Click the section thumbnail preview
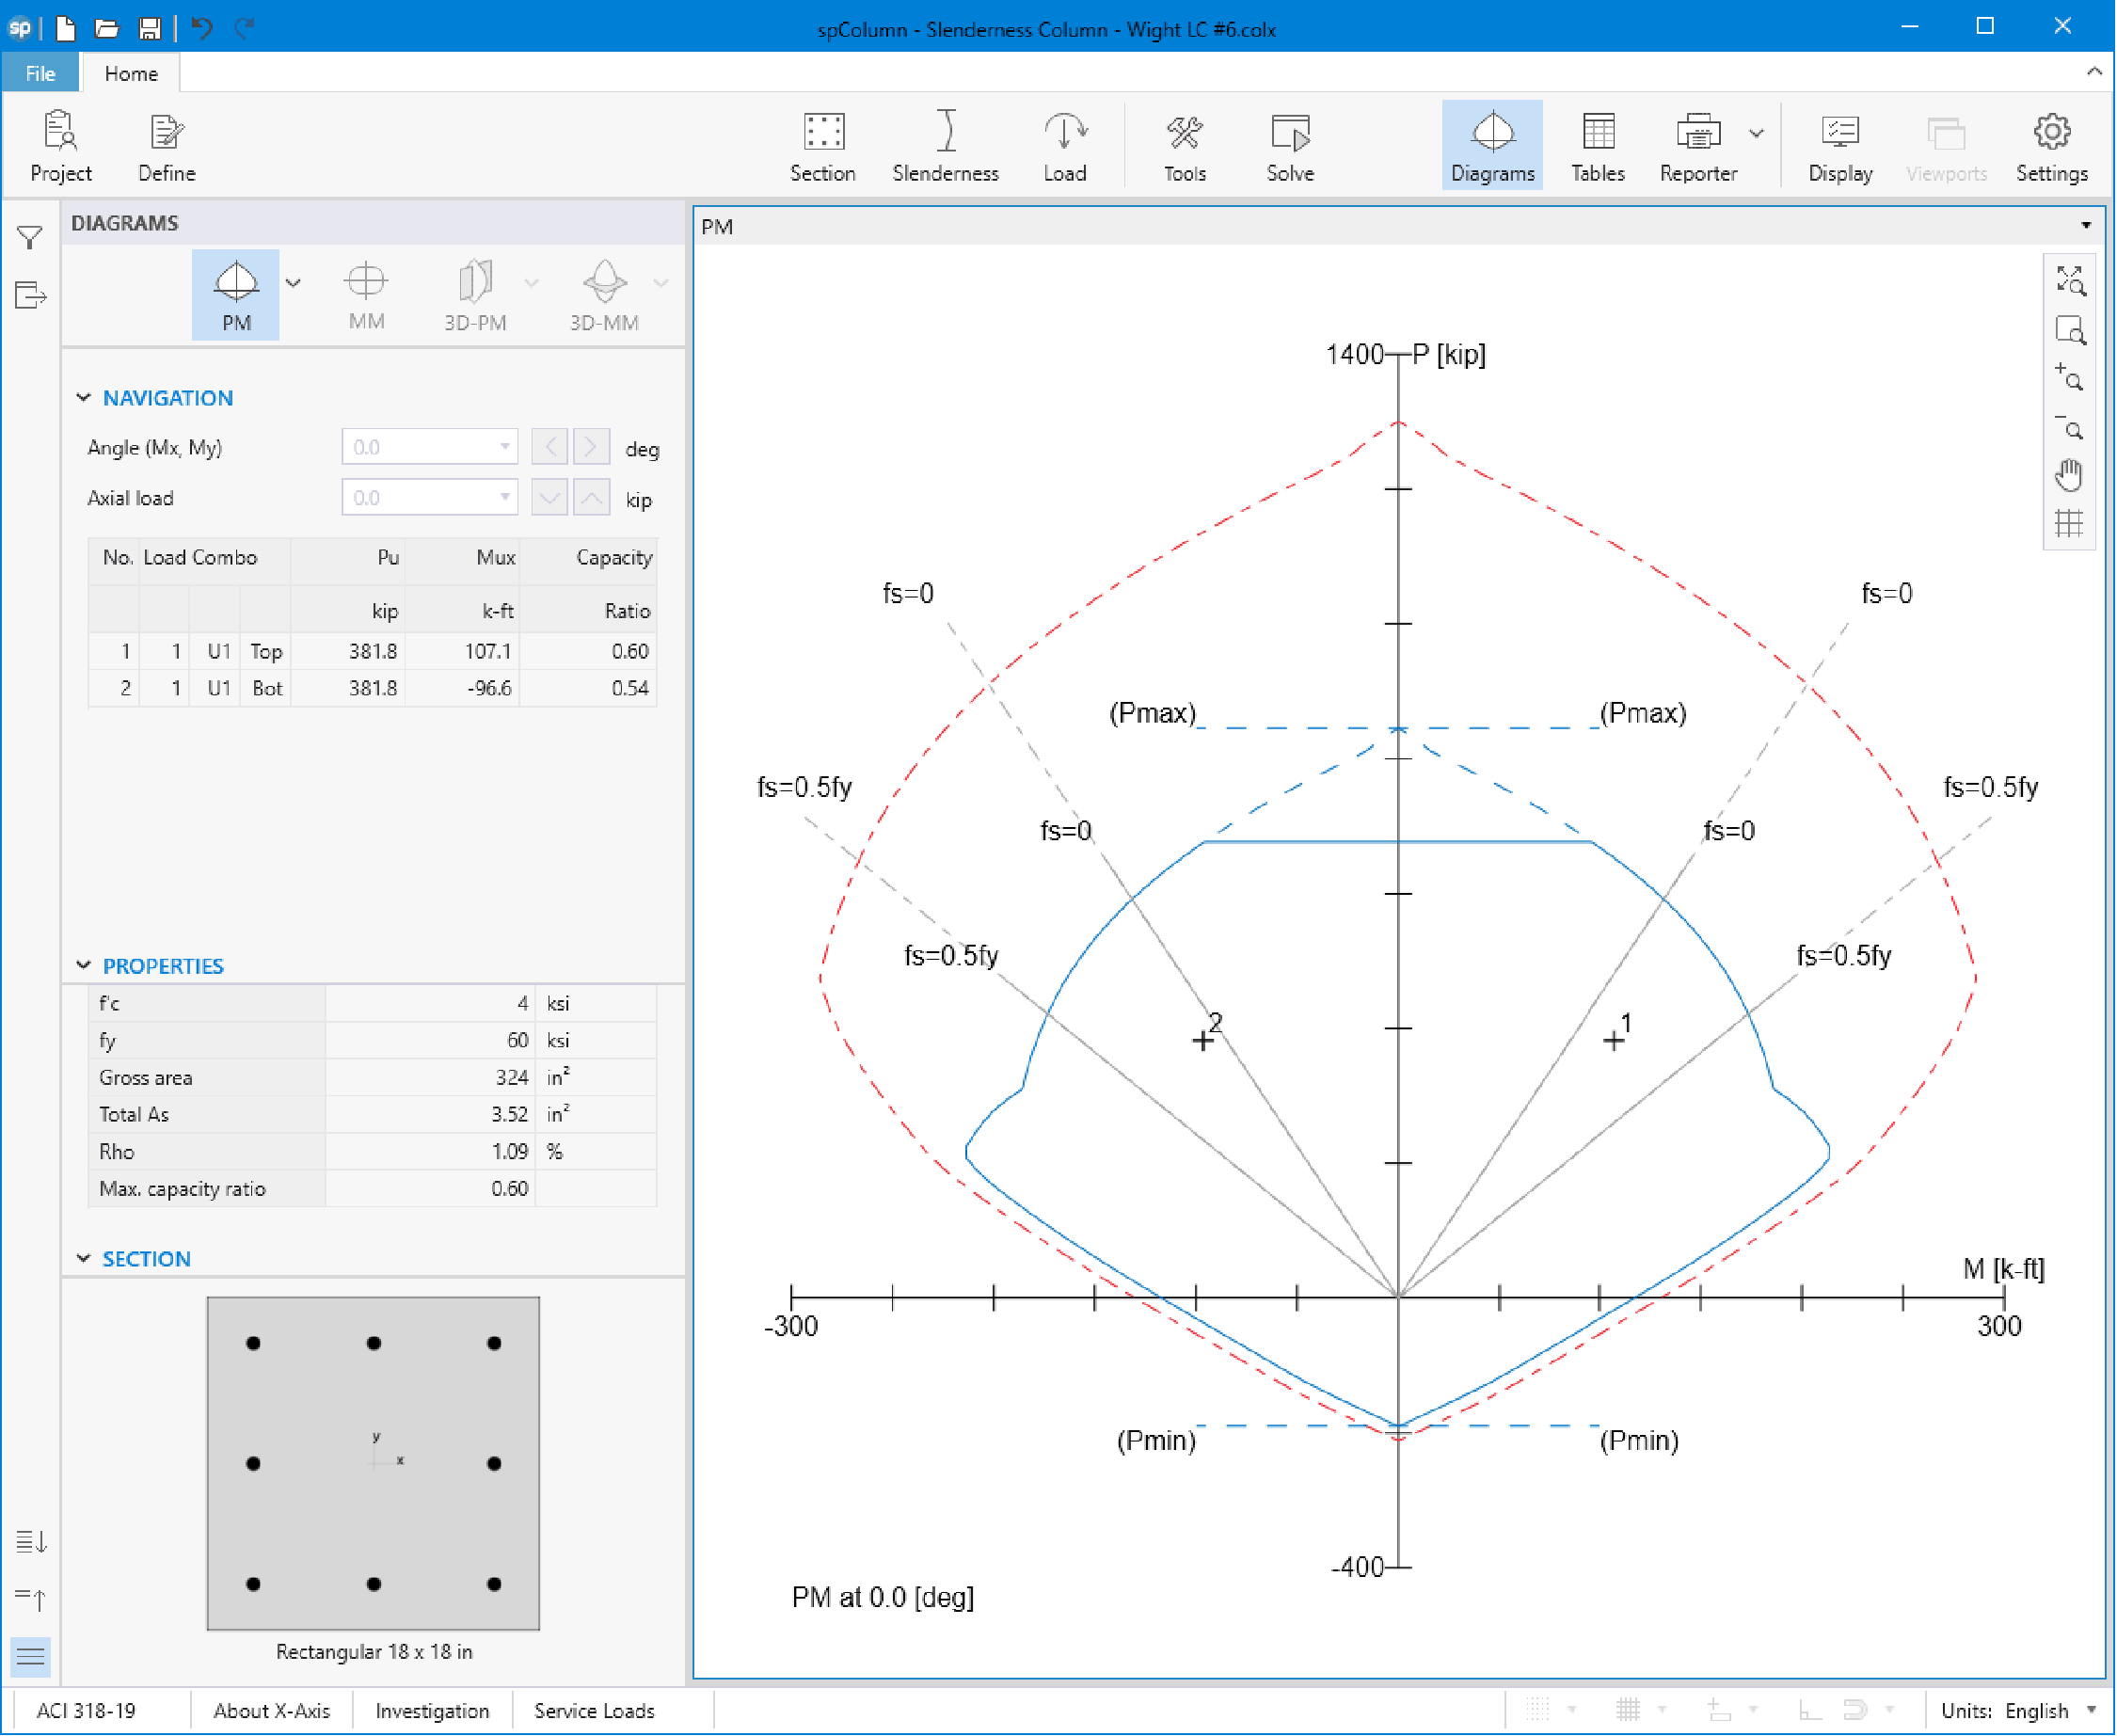 [373, 1465]
